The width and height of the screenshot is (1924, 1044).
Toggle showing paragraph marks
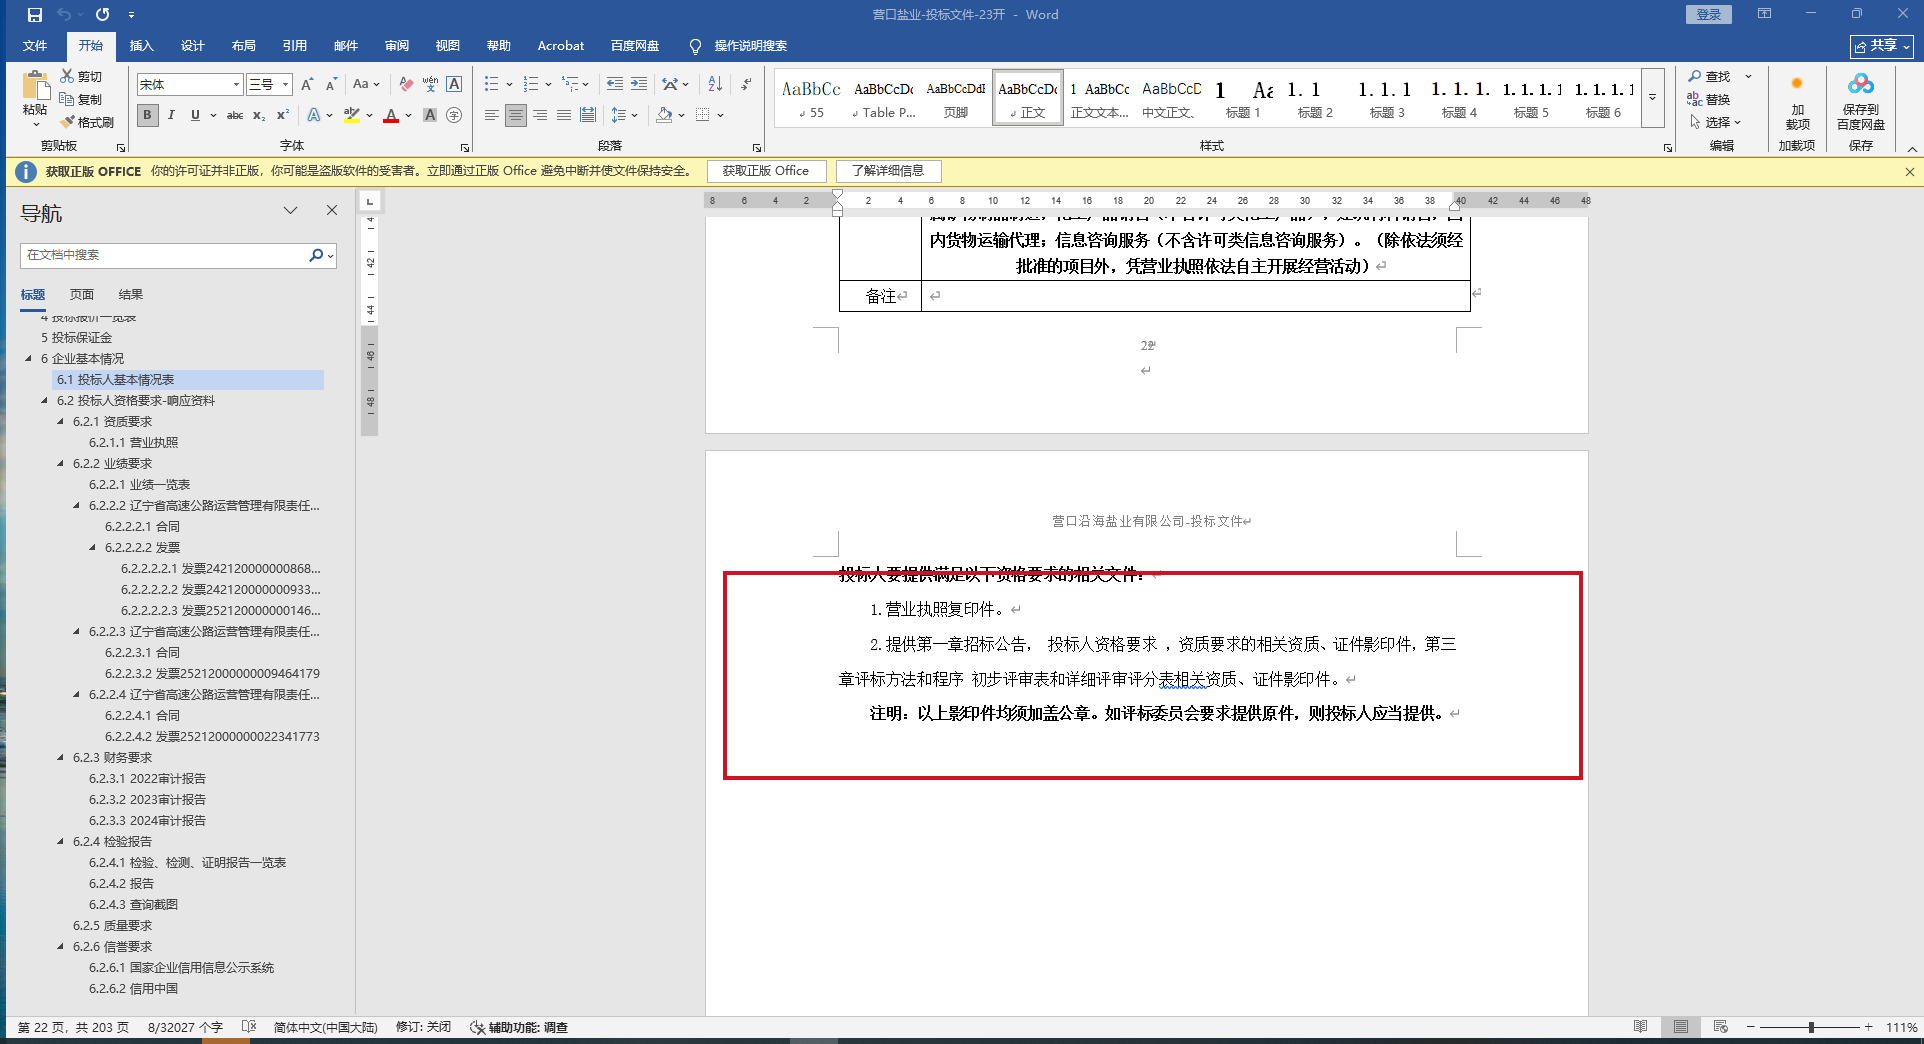click(746, 84)
